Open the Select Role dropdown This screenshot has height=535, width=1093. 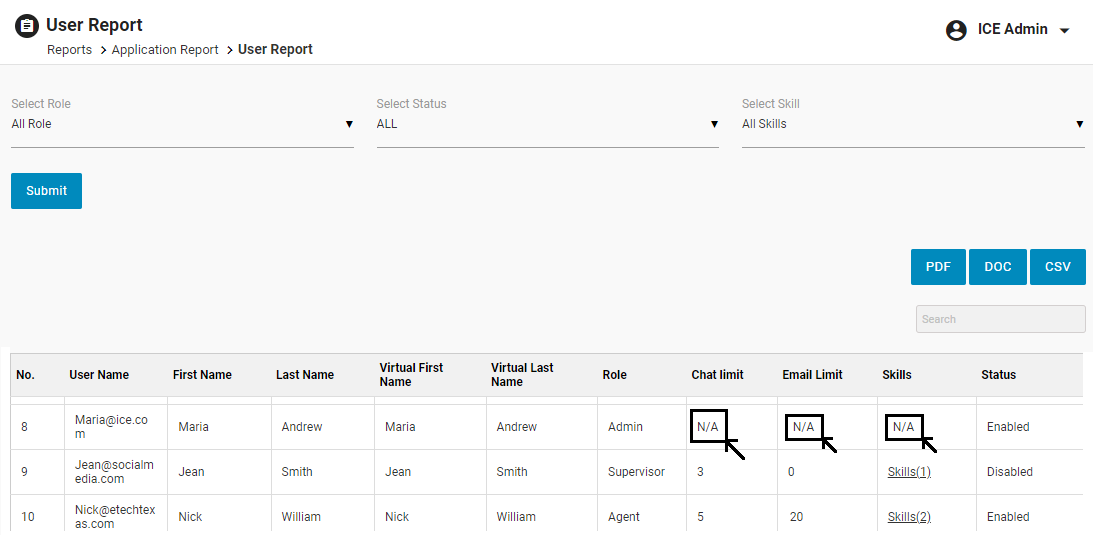[182, 124]
